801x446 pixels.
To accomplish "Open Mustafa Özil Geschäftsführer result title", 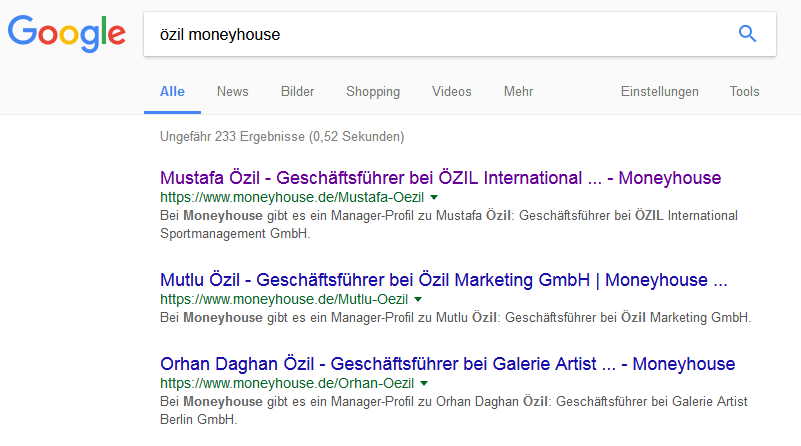I will coord(440,178).
